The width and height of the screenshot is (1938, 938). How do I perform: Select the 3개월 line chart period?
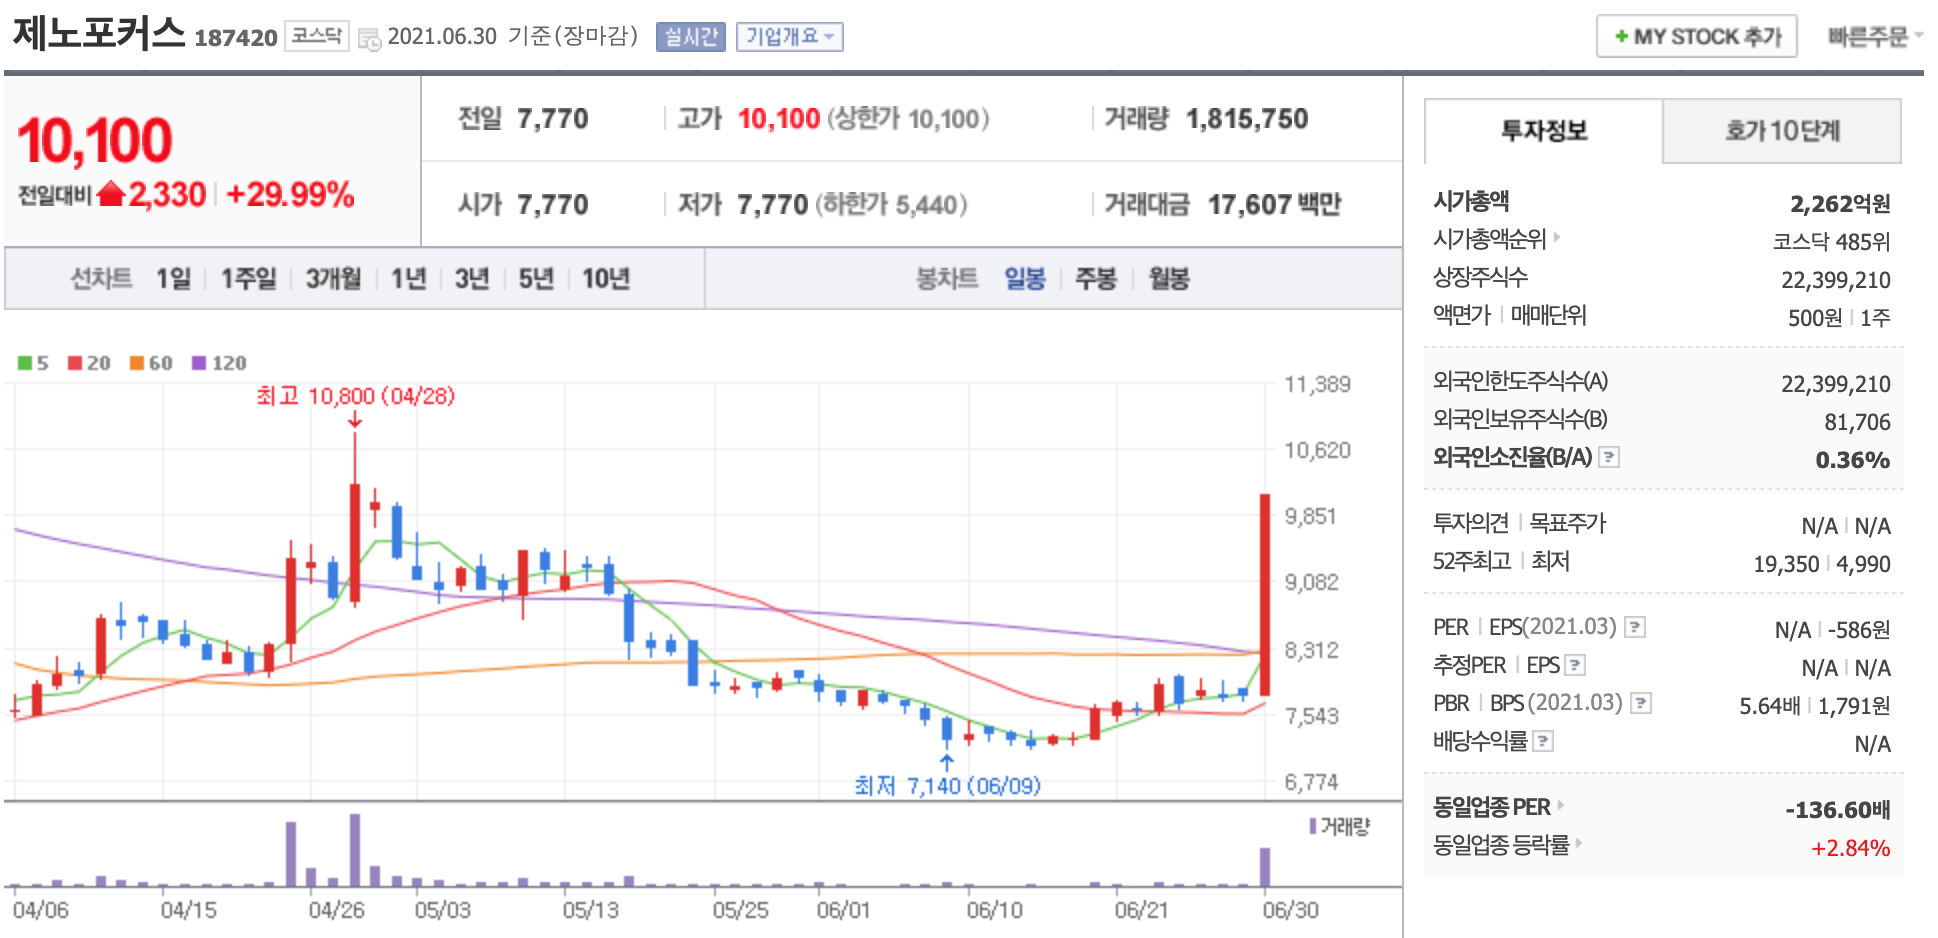point(333,278)
